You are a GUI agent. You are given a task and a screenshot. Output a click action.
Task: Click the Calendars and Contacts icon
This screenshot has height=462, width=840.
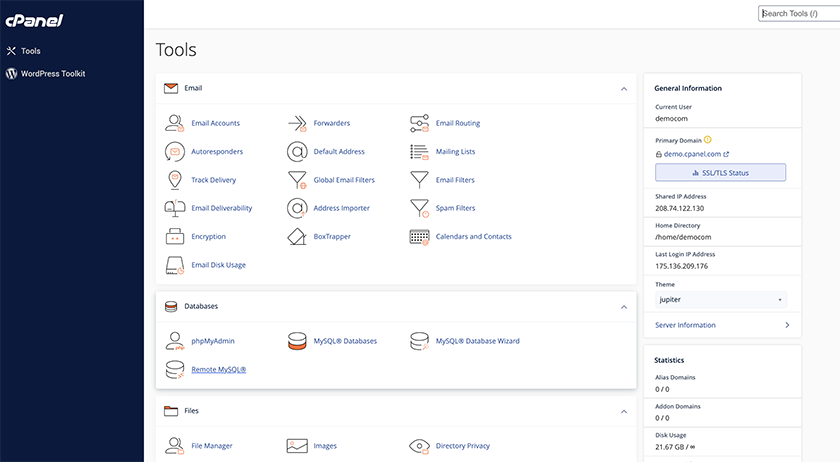(419, 236)
